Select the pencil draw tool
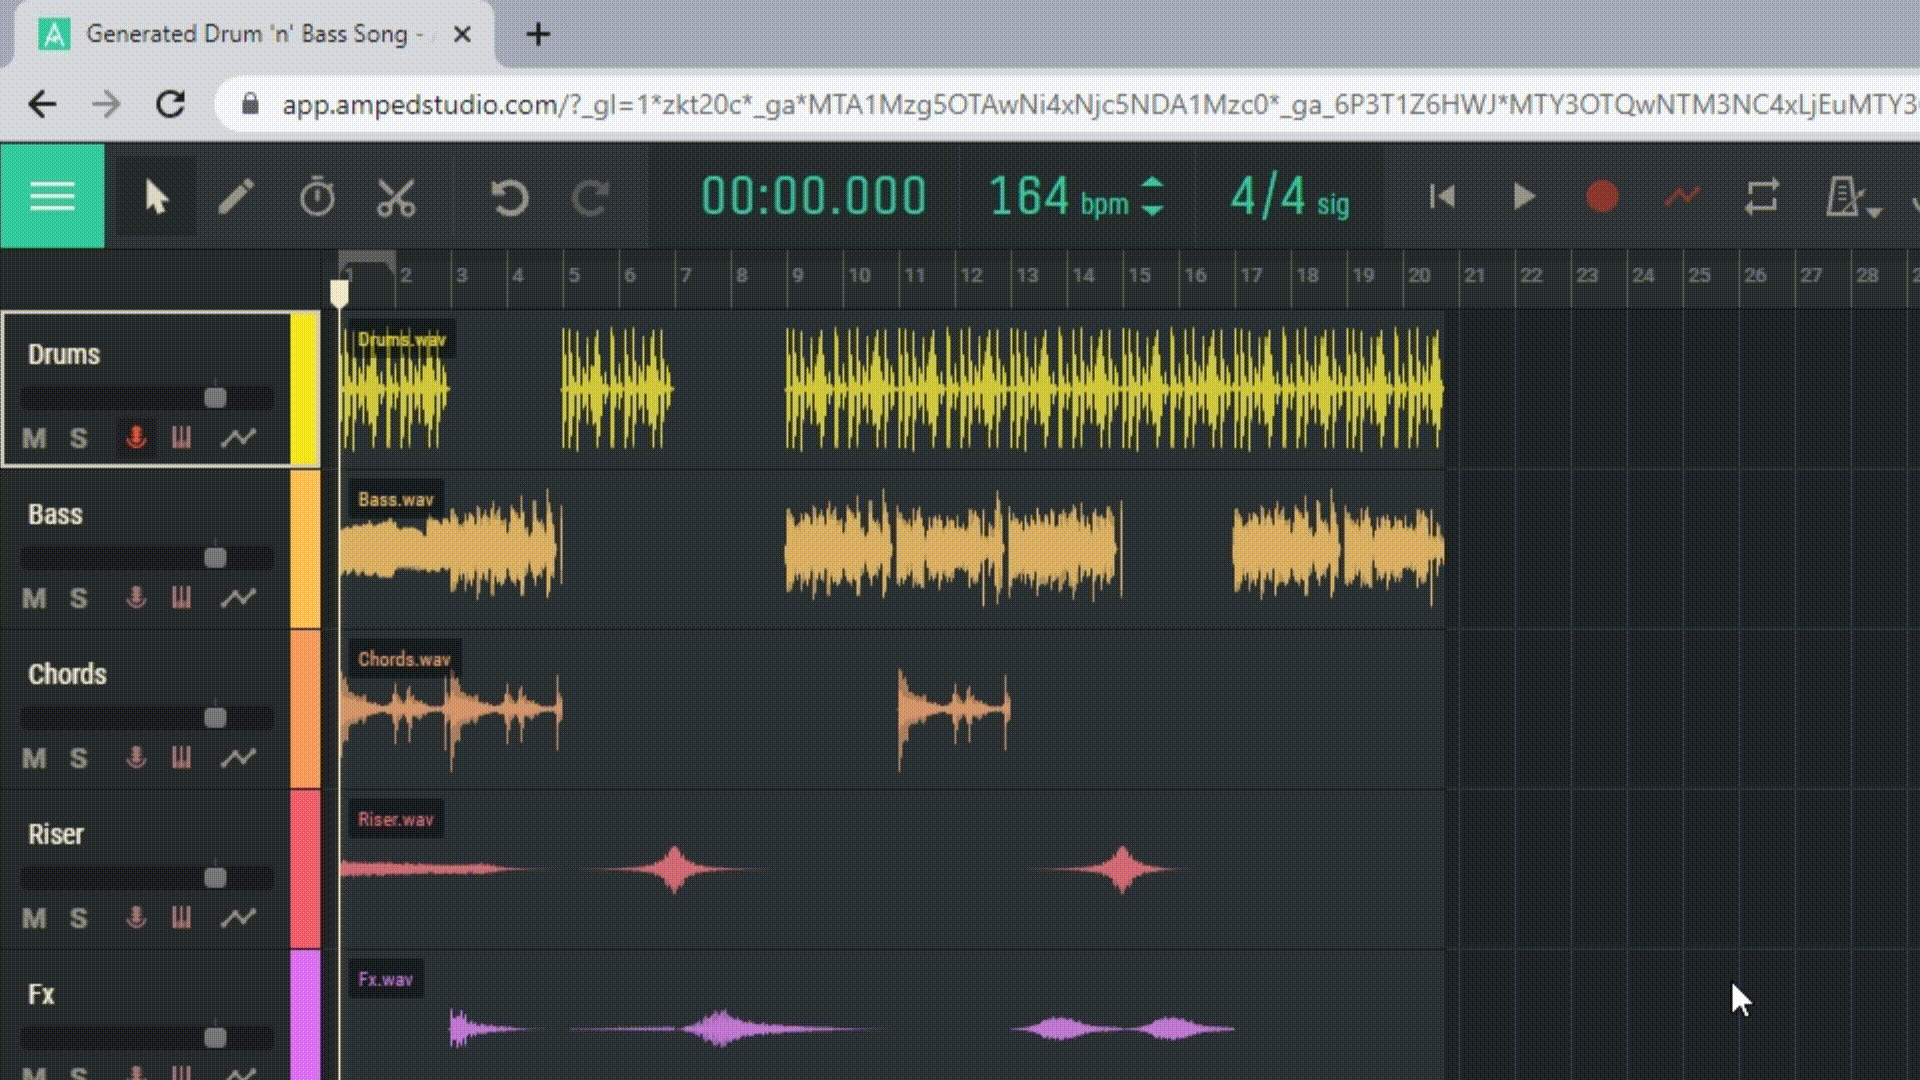The width and height of the screenshot is (1920, 1080). tap(236, 196)
